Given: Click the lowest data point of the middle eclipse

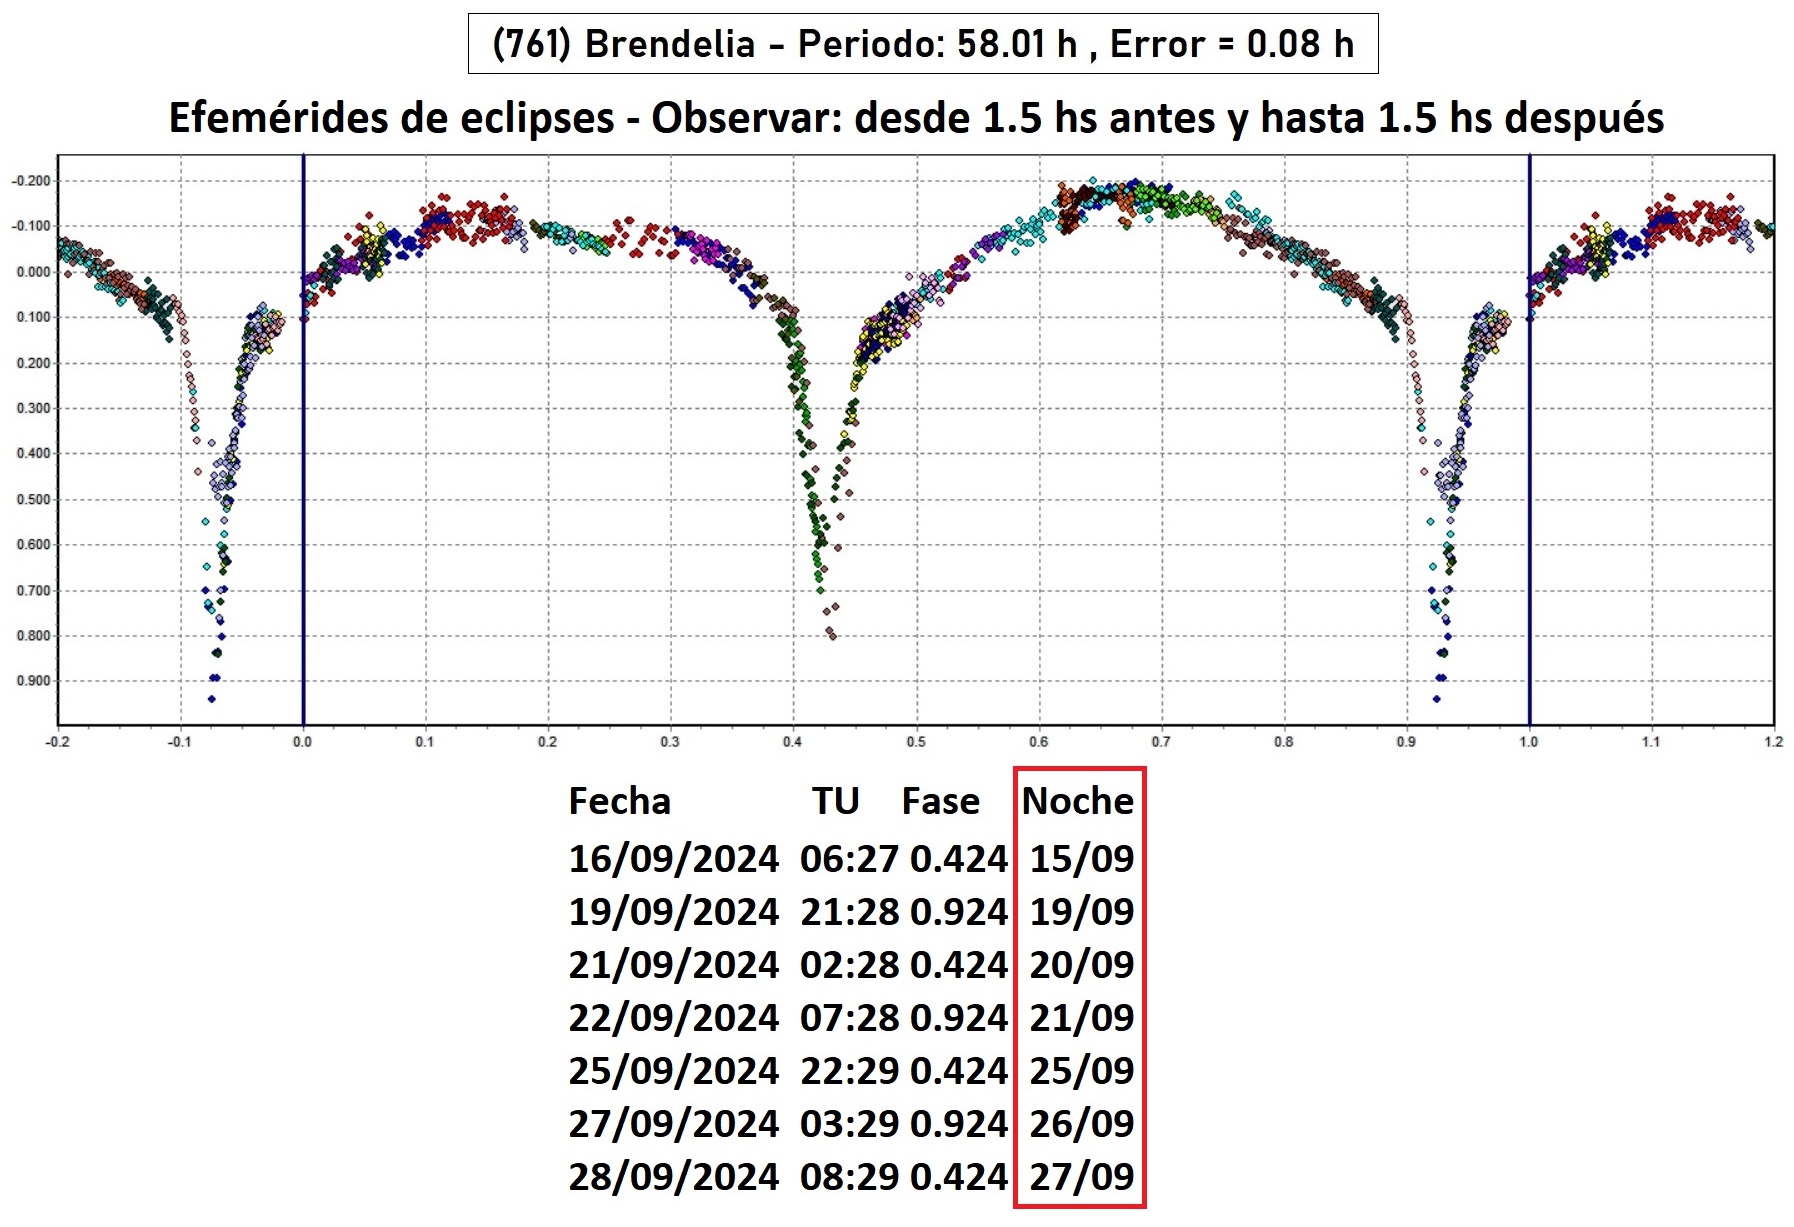Looking at the screenshot, I should click(x=832, y=636).
